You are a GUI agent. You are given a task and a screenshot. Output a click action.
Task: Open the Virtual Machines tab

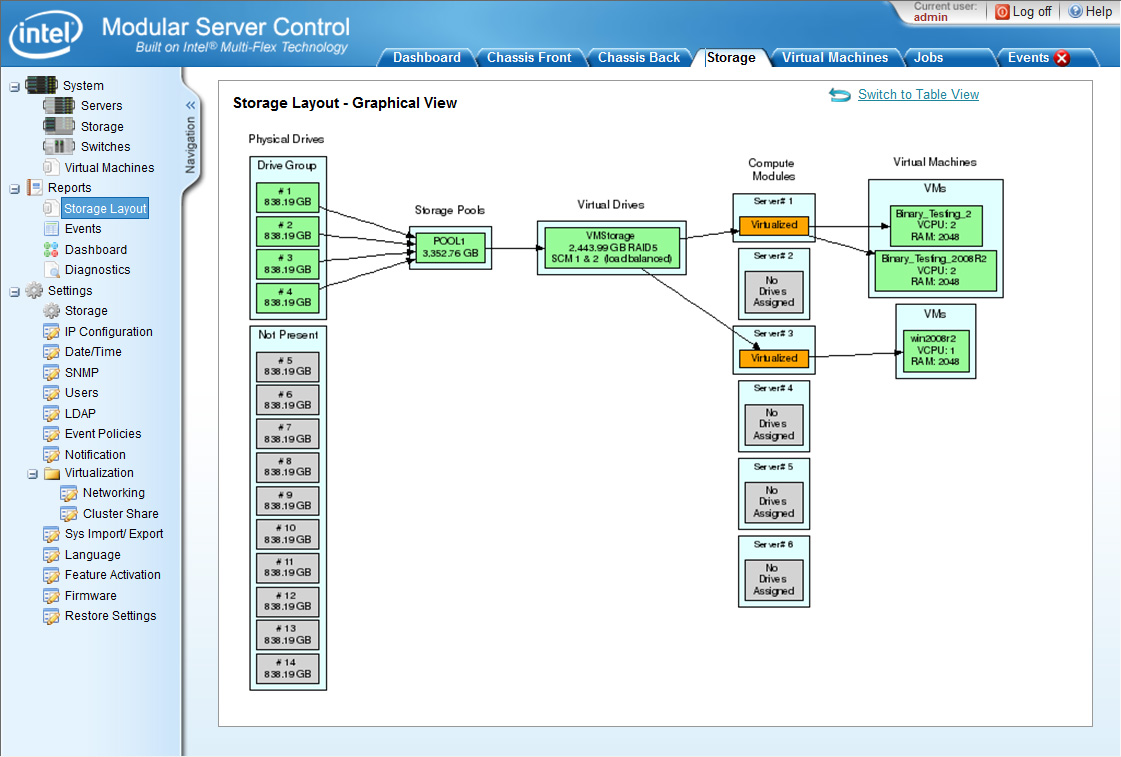click(834, 57)
